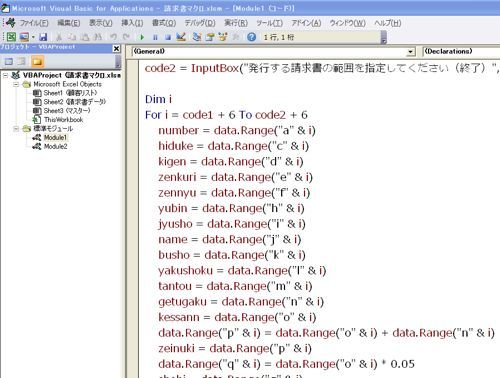This screenshot has width=500, height=378.
Task: Click the View Code button in the project pane
Action: [x=9, y=62]
